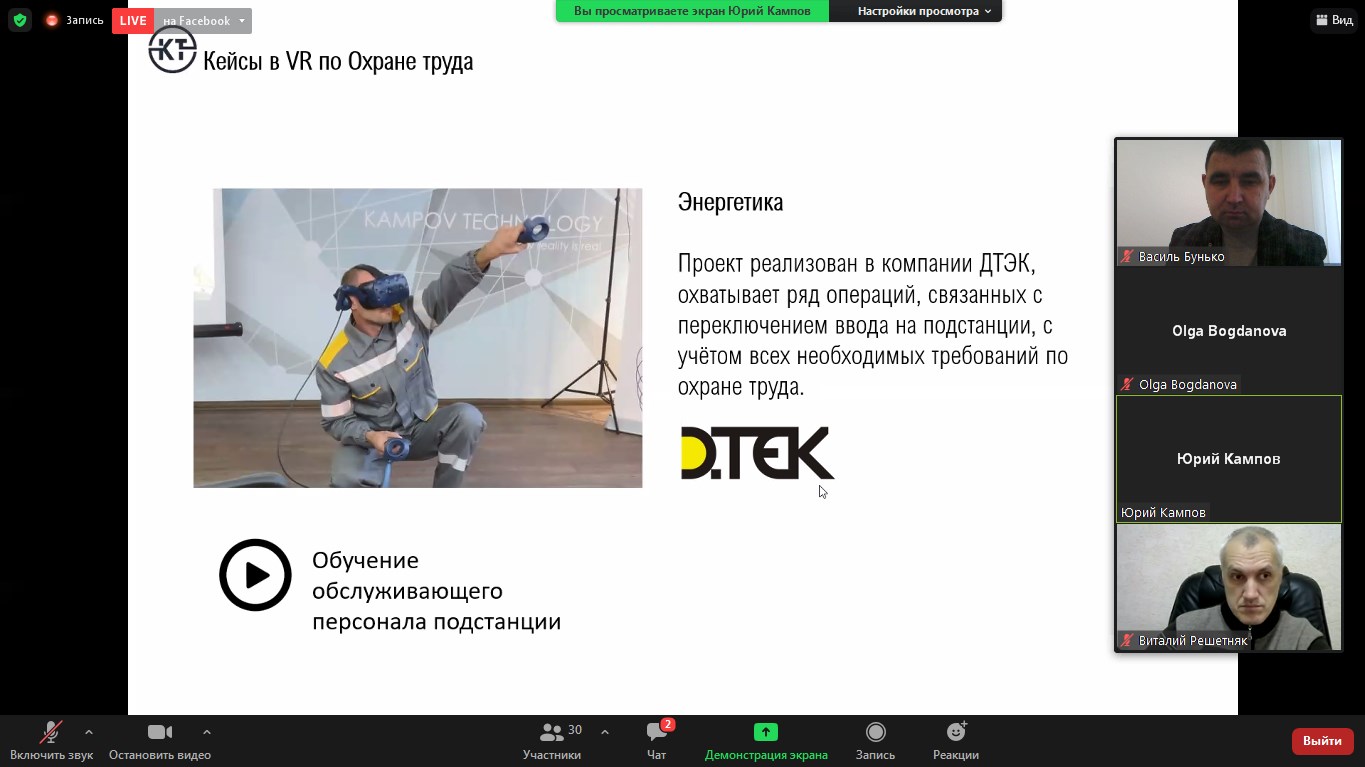Click muted mic icon for Василь Бунько

click(1128, 257)
